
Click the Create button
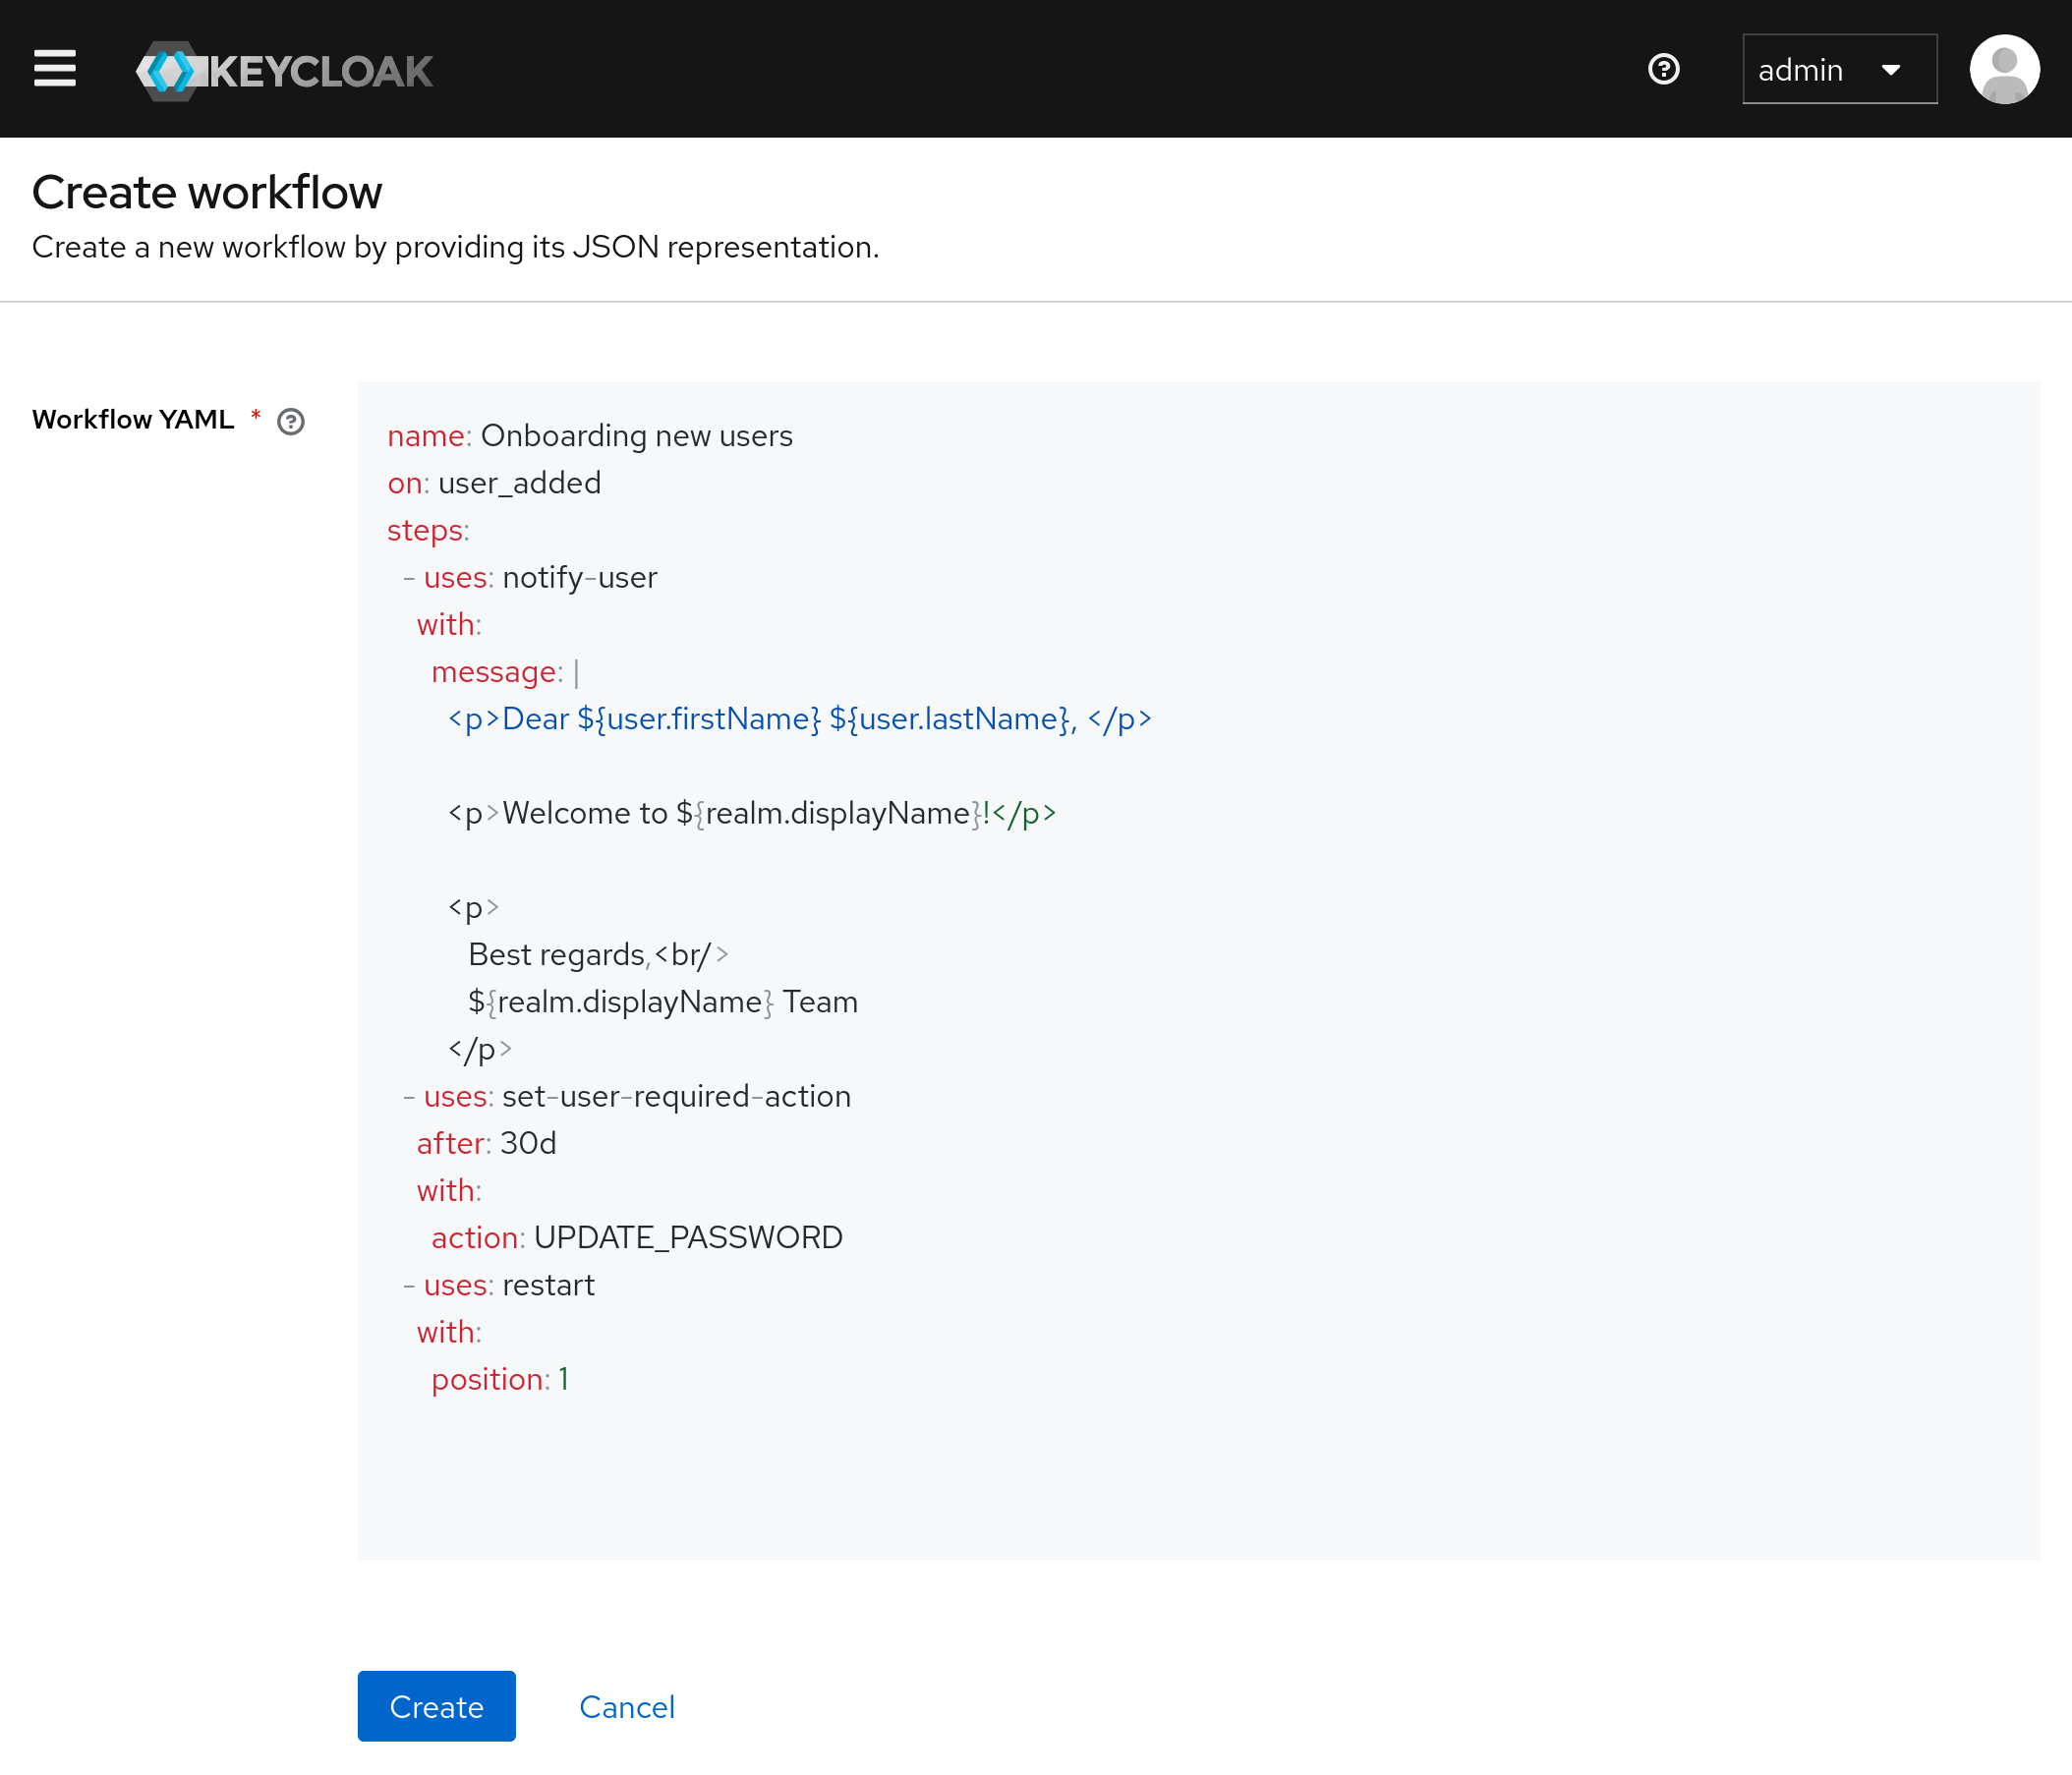pos(435,1706)
